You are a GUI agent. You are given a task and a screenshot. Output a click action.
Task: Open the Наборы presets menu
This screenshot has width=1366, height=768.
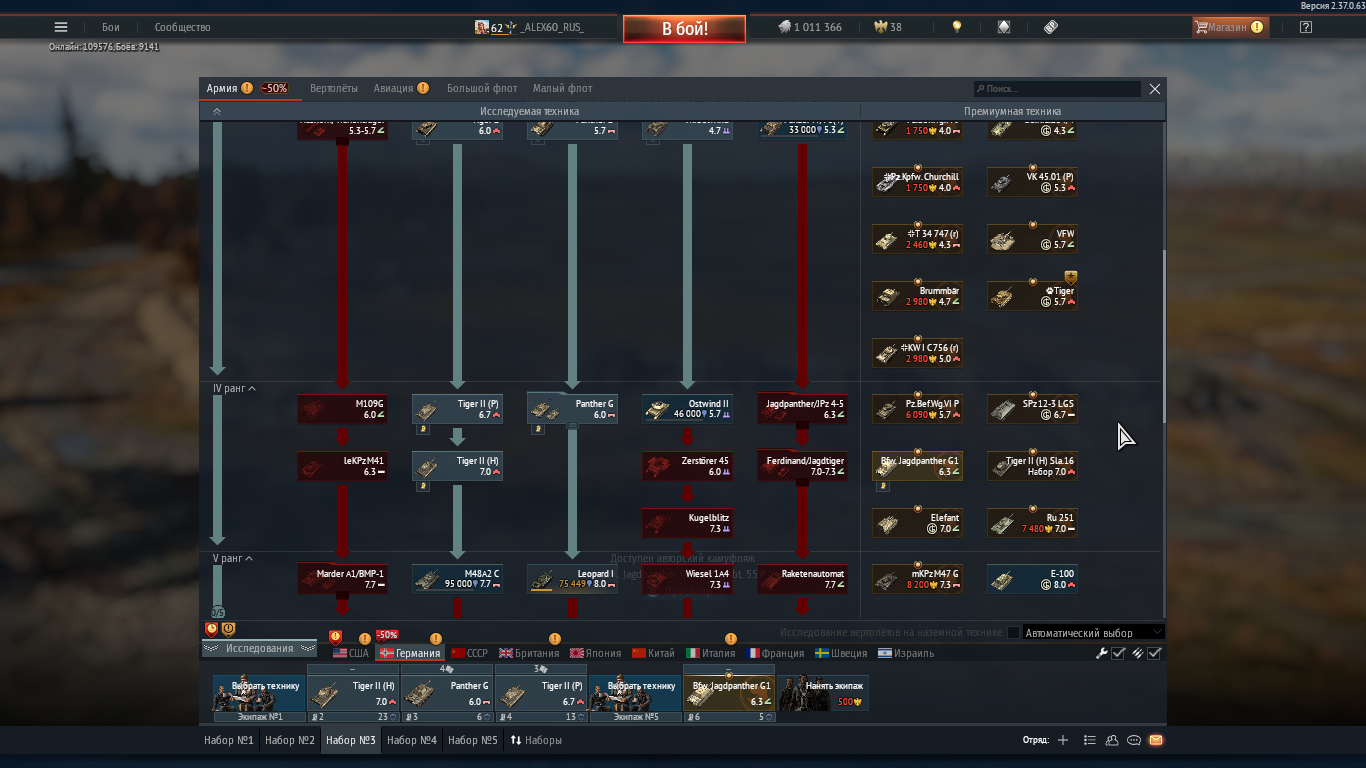[536, 741]
